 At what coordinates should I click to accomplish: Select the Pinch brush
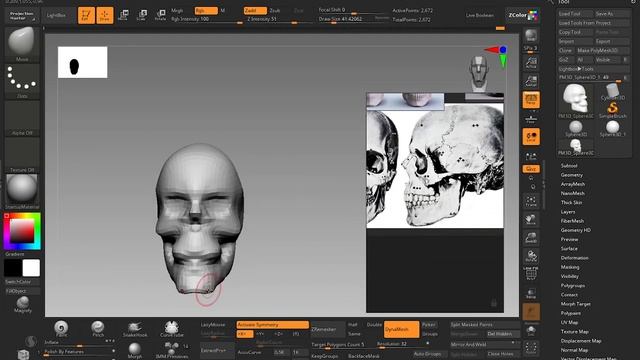point(98,328)
